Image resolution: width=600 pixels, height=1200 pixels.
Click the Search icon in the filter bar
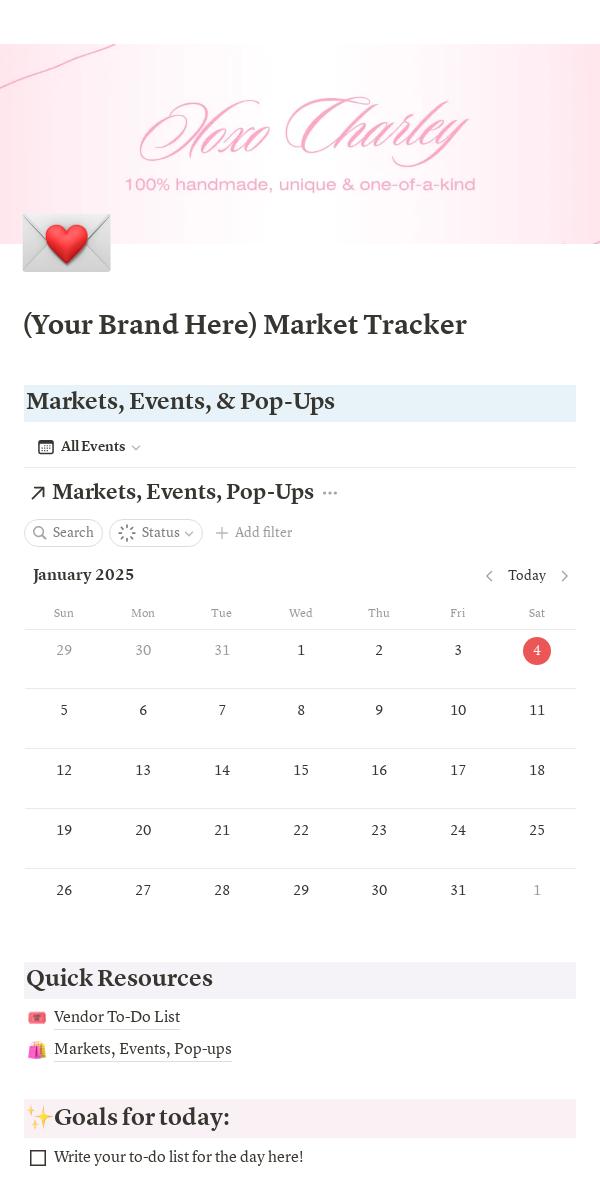(40, 533)
